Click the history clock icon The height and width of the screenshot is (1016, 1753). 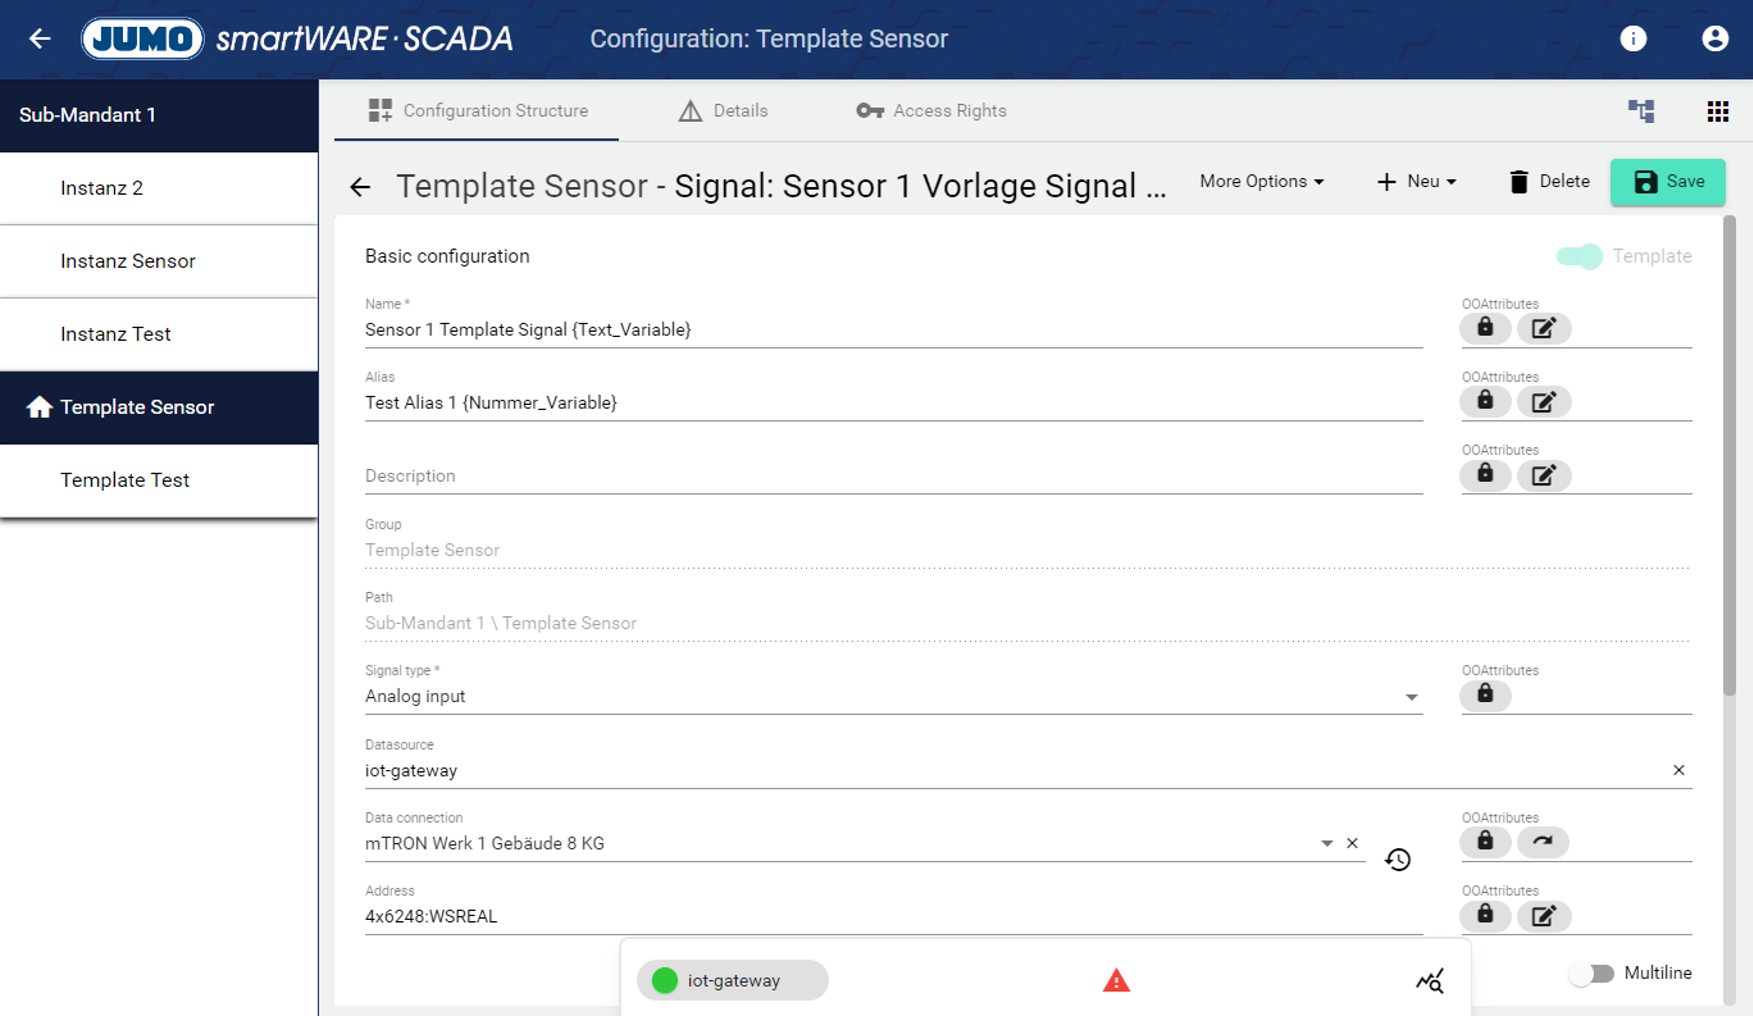(x=1398, y=859)
